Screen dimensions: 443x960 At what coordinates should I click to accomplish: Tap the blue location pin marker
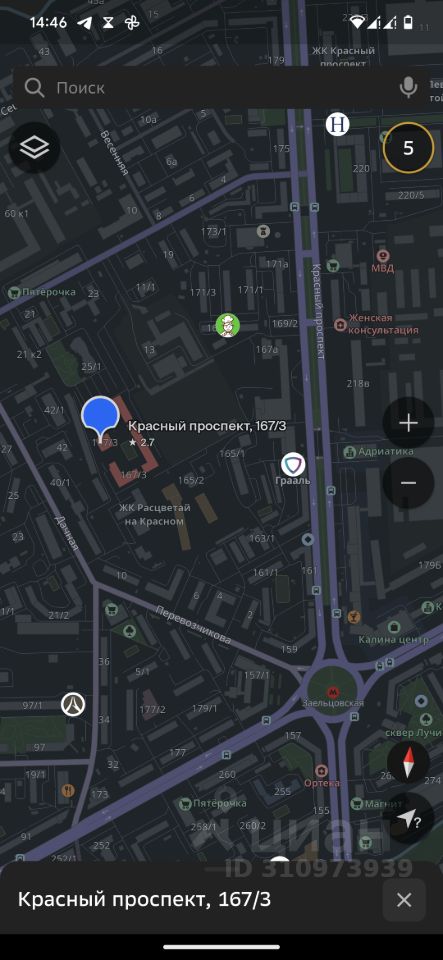tap(100, 418)
